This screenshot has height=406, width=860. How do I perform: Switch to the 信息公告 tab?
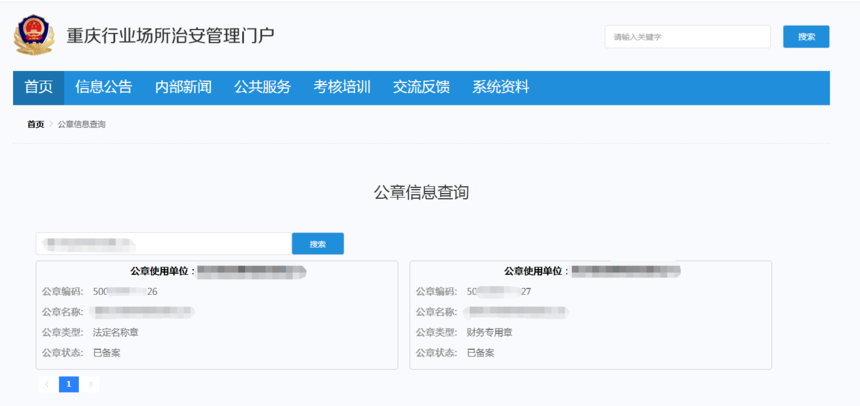(103, 87)
